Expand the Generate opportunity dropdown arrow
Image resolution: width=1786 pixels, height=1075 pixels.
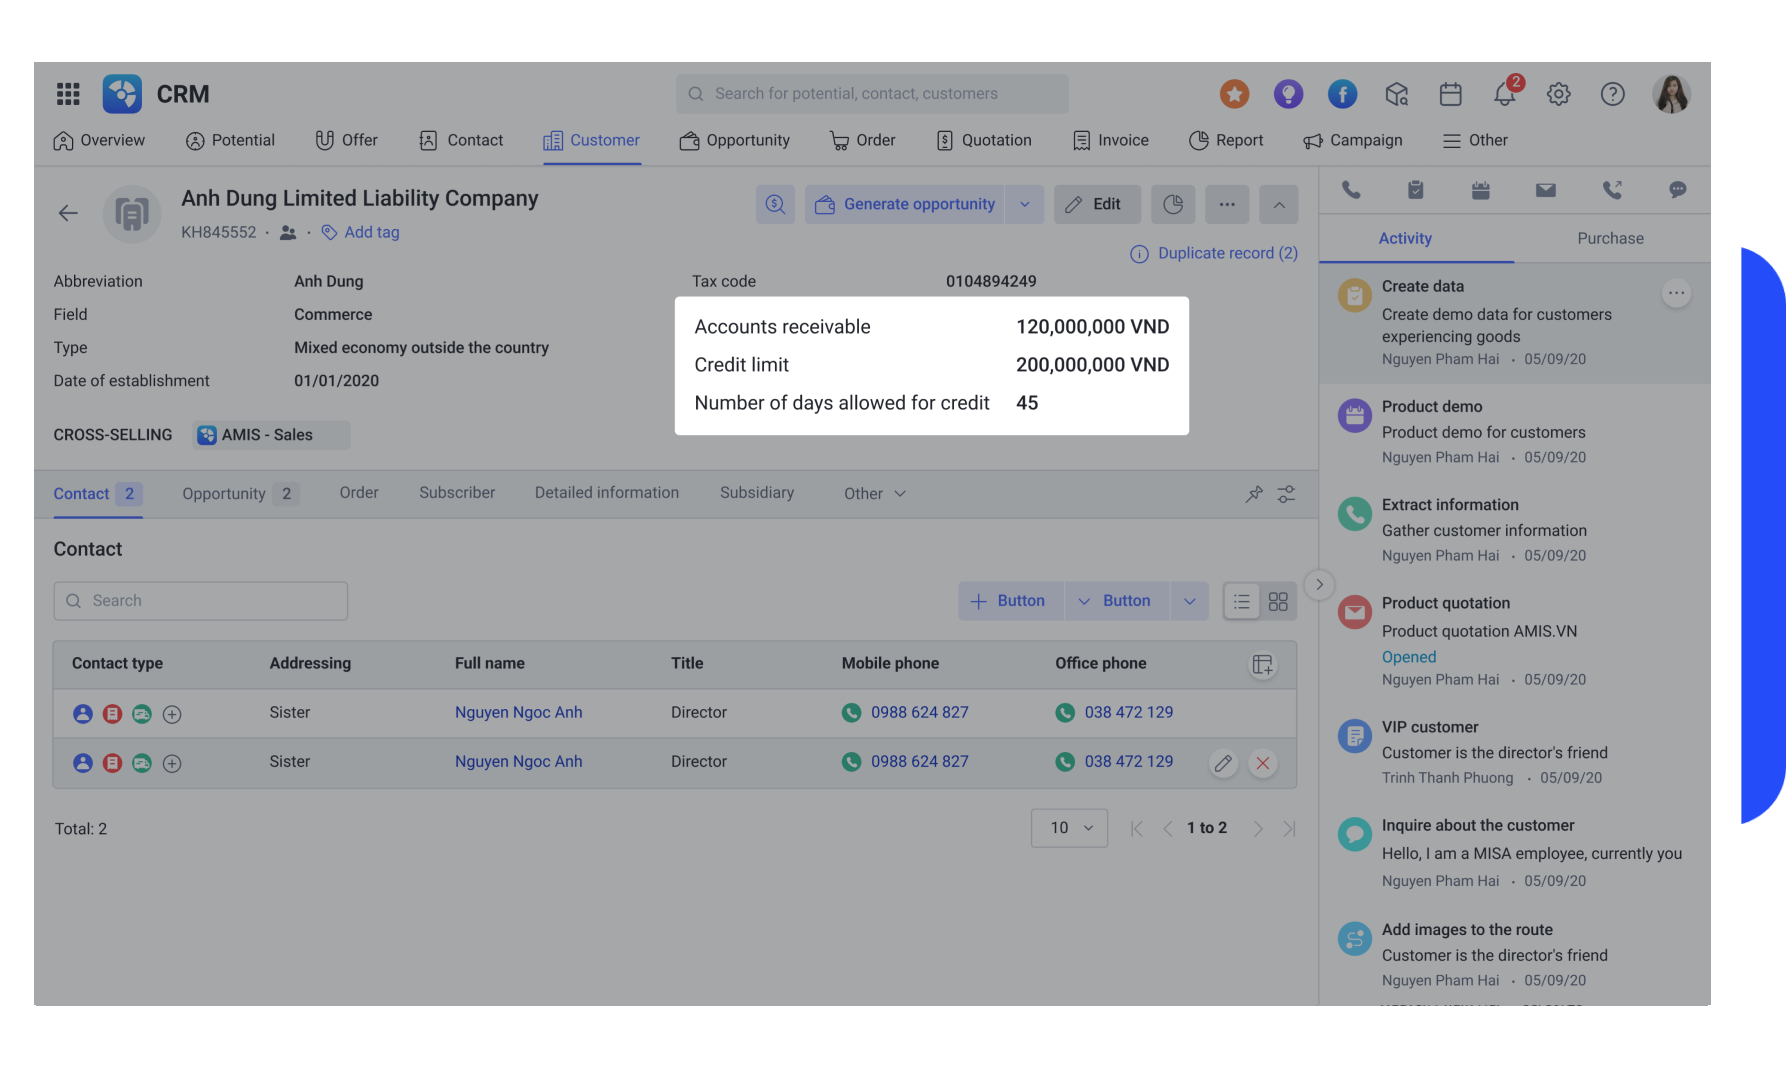(x=1024, y=204)
